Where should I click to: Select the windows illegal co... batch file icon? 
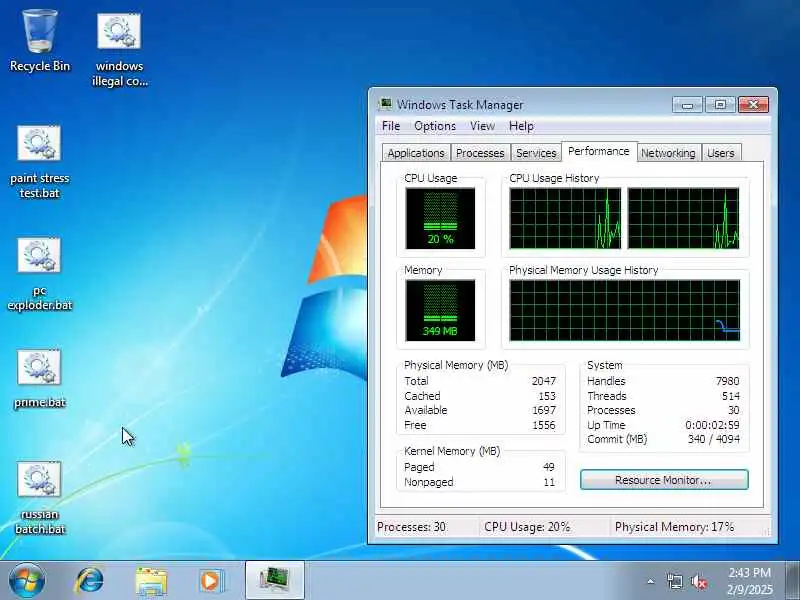(x=119, y=49)
